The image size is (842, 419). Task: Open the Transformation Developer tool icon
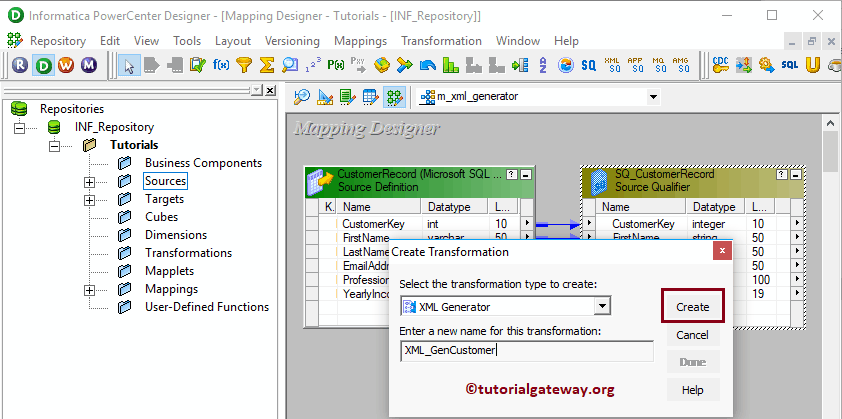click(x=348, y=97)
